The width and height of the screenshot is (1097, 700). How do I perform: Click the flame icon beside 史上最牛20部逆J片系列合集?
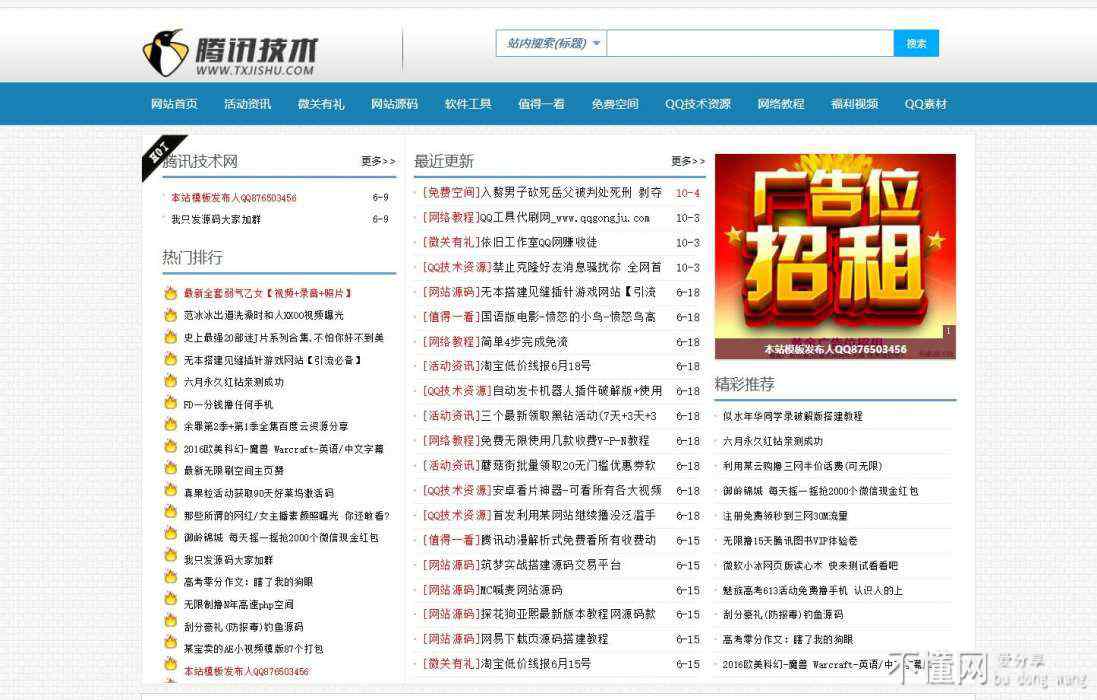pyautogui.click(x=171, y=337)
